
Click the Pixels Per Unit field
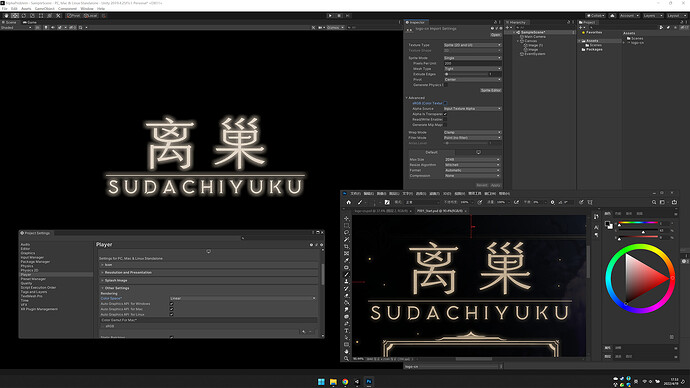tap(472, 63)
